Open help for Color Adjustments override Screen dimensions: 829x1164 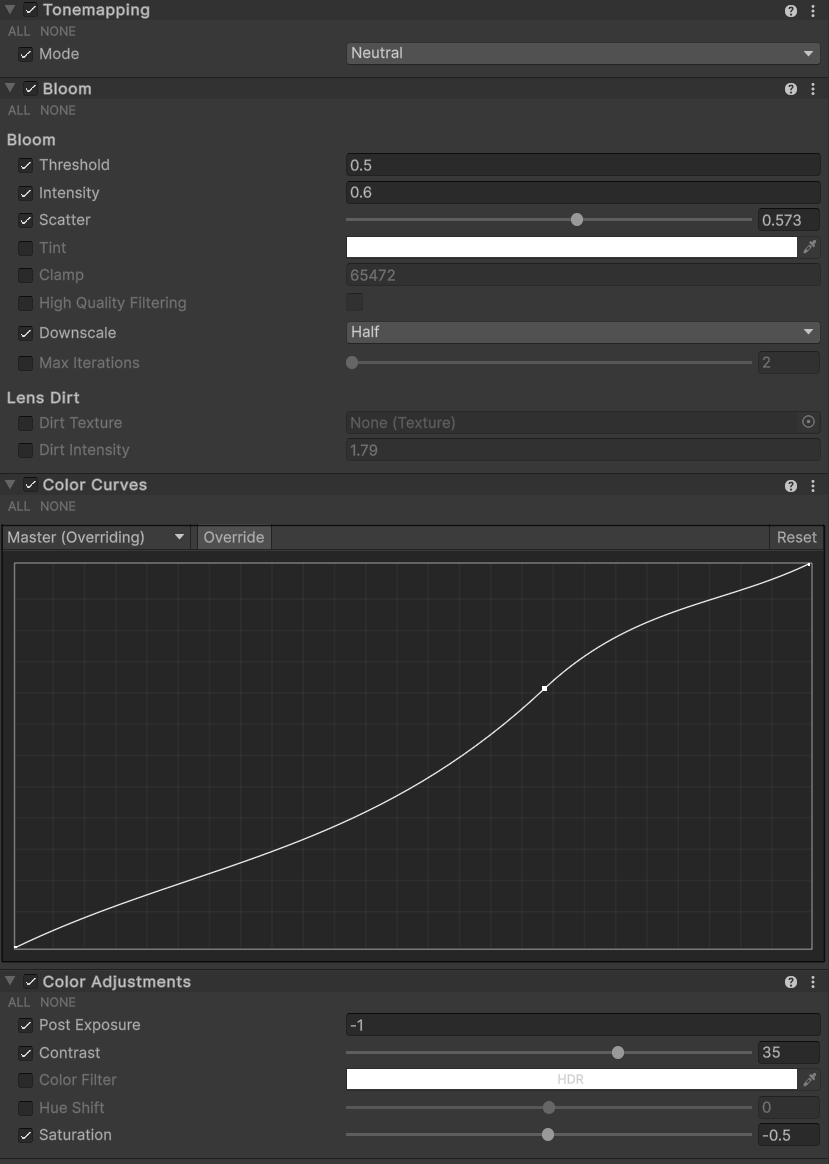790,982
